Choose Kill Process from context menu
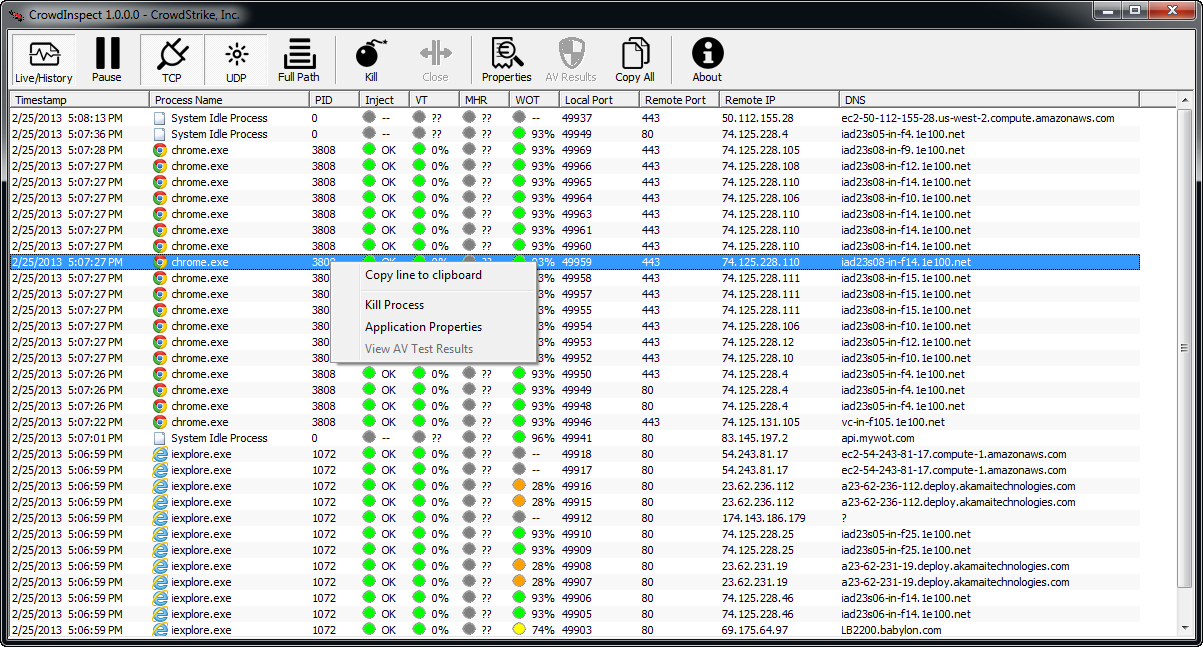1203x647 pixels. tap(394, 305)
